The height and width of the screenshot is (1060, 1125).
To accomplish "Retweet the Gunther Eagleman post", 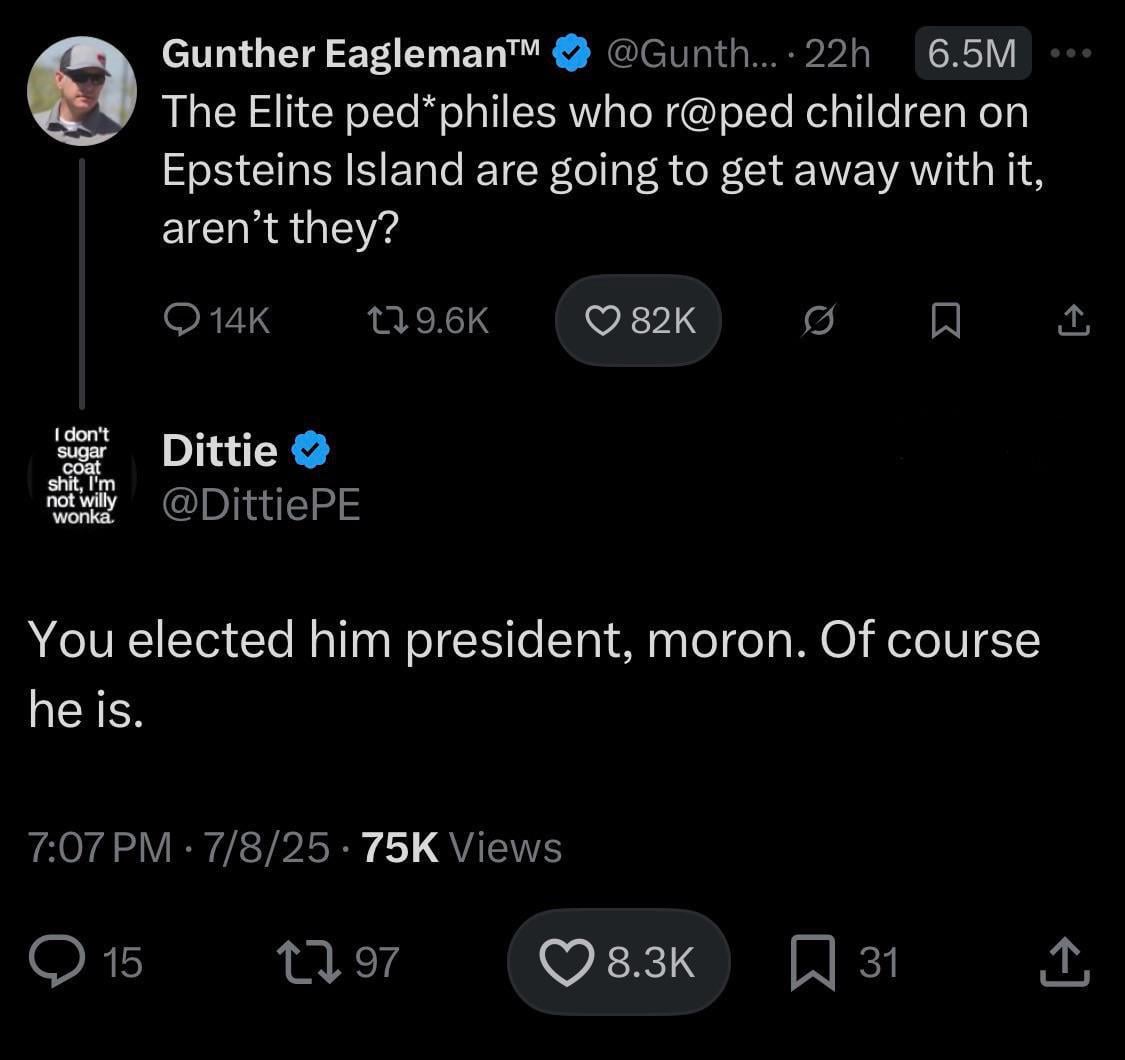I will (x=382, y=320).
